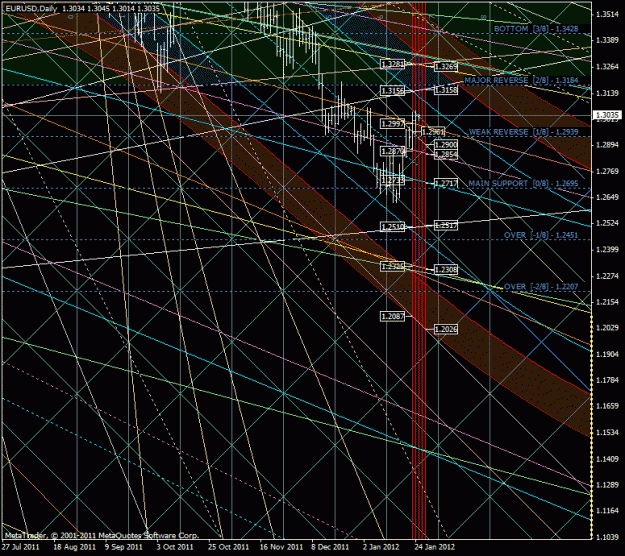
Task: Click the 1.1409 price scale value
Action: [607, 459]
